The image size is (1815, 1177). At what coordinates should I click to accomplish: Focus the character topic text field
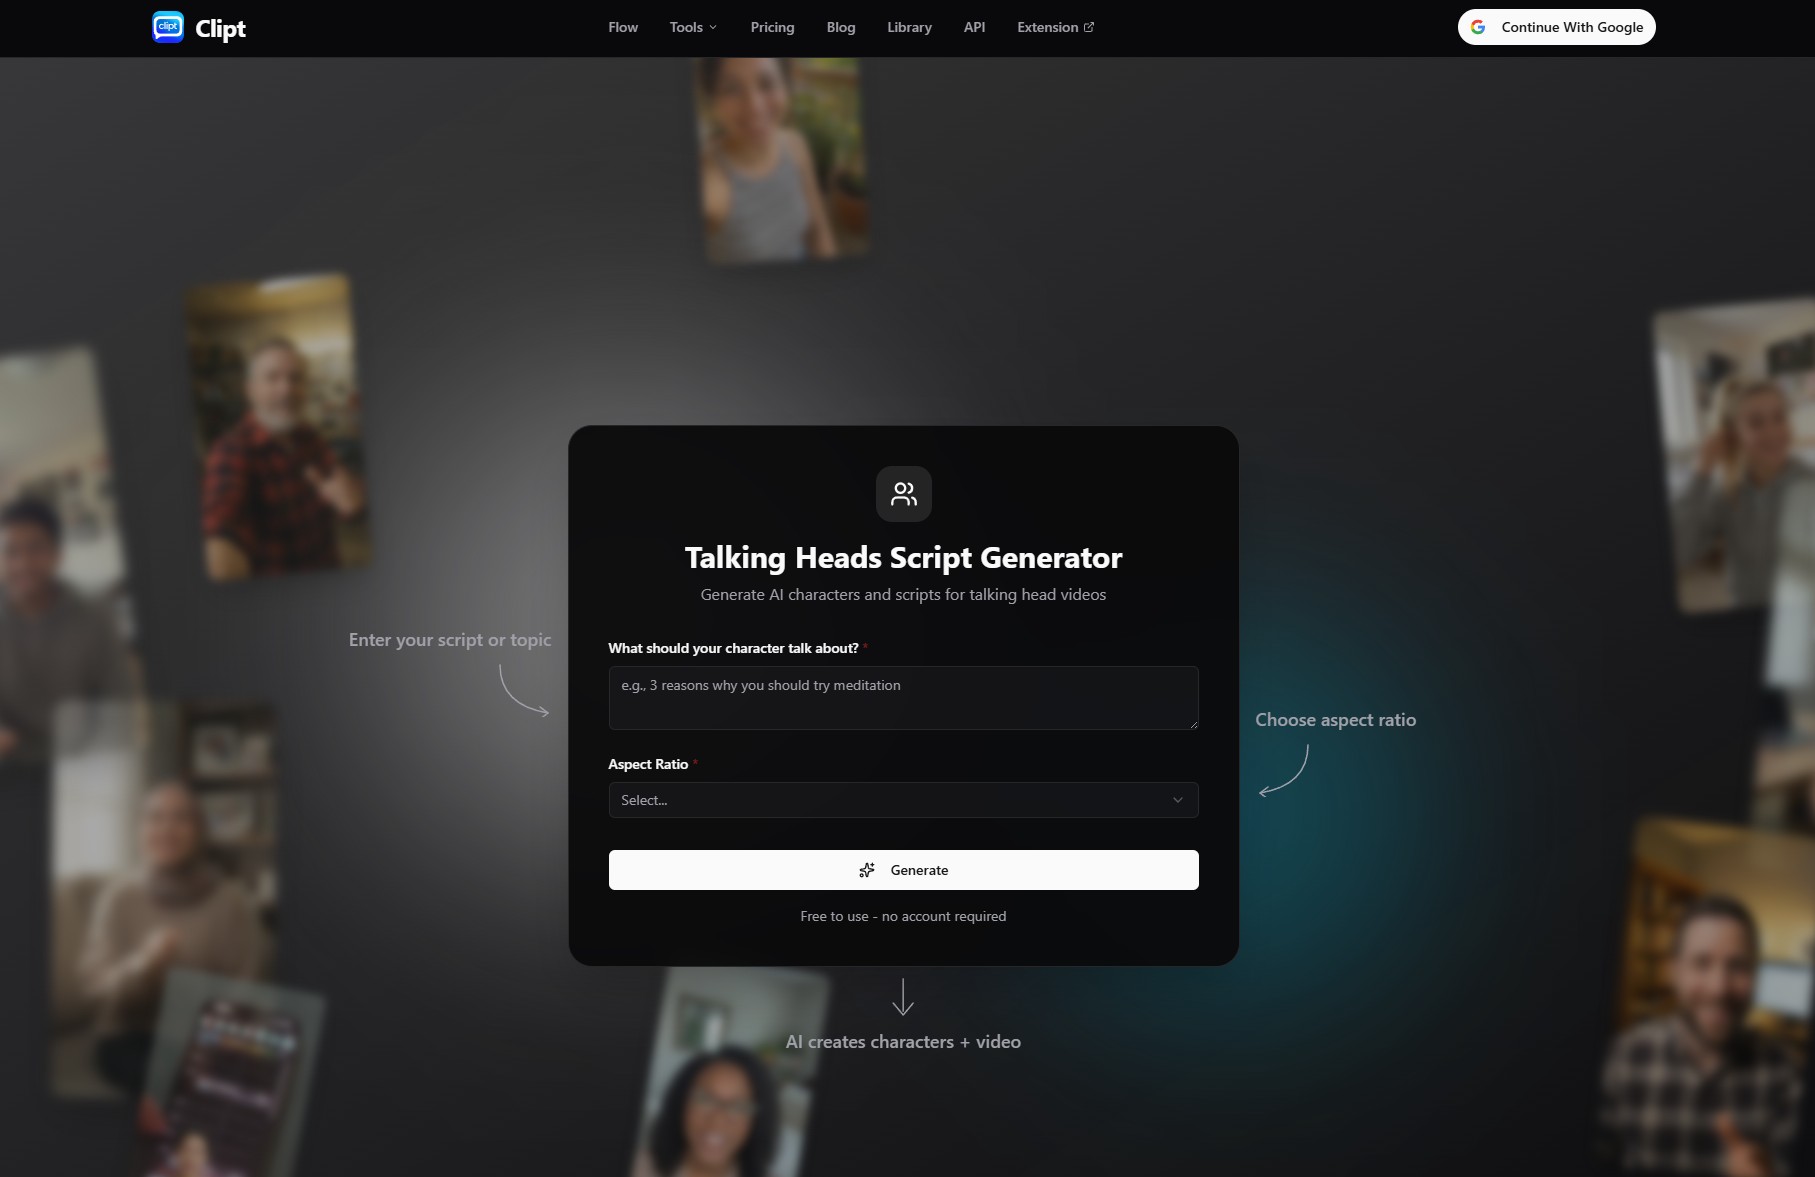pyautogui.click(x=902, y=697)
